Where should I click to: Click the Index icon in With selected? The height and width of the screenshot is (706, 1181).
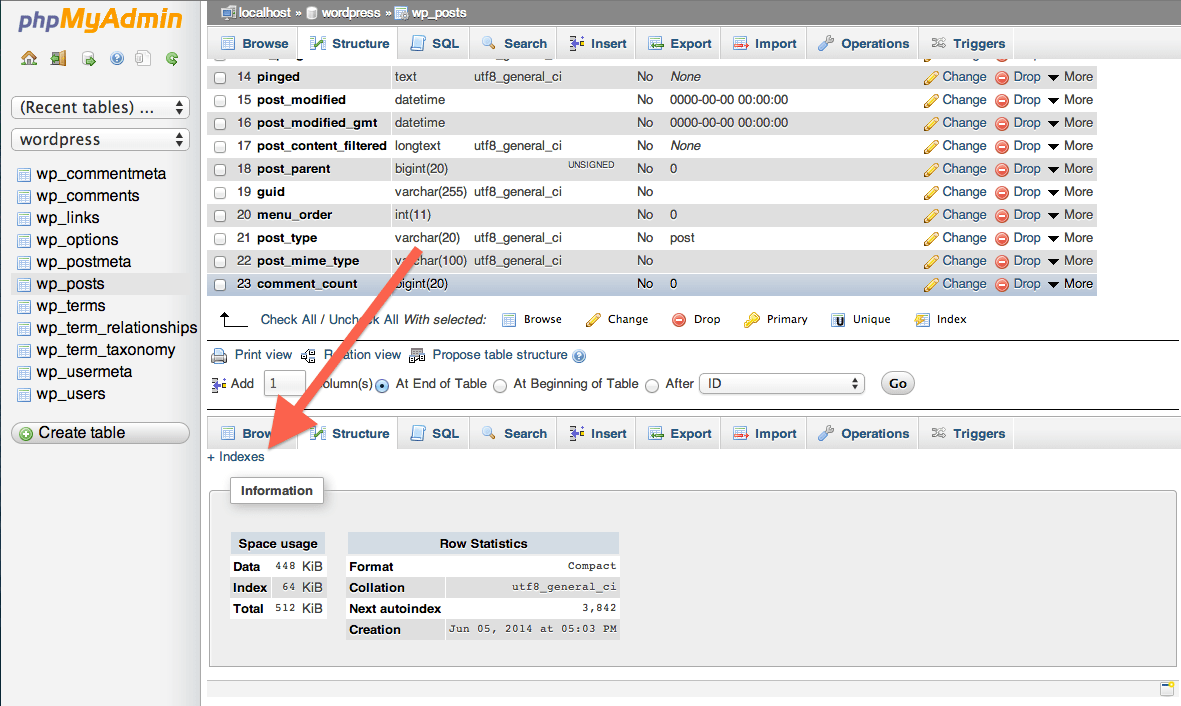pyautogui.click(x=922, y=320)
